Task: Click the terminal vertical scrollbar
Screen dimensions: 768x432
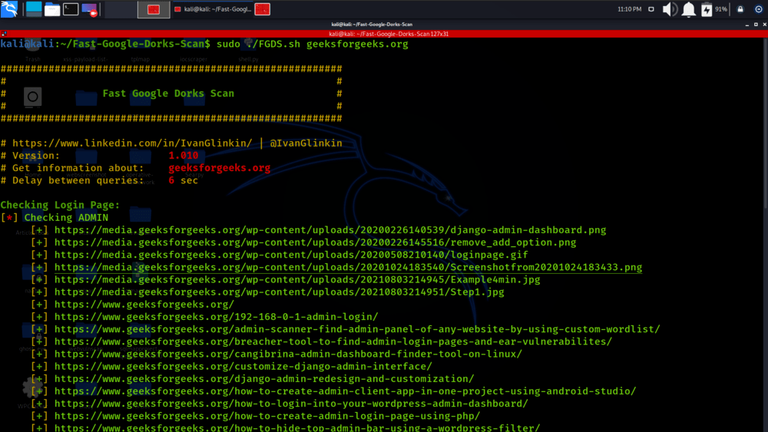Action: click(766, 122)
